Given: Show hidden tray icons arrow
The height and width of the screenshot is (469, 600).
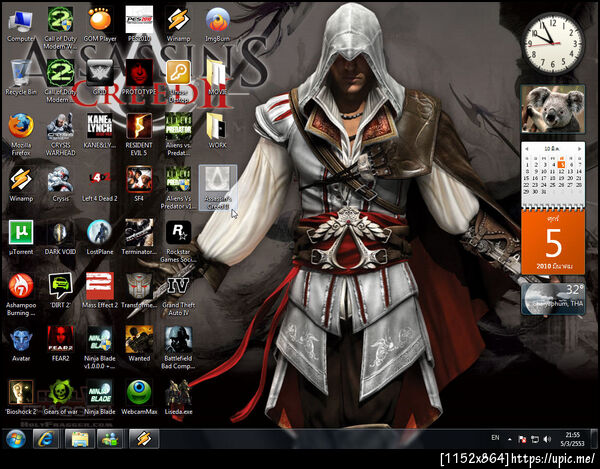Looking at the screenshot, I should (x=510, y=440).
